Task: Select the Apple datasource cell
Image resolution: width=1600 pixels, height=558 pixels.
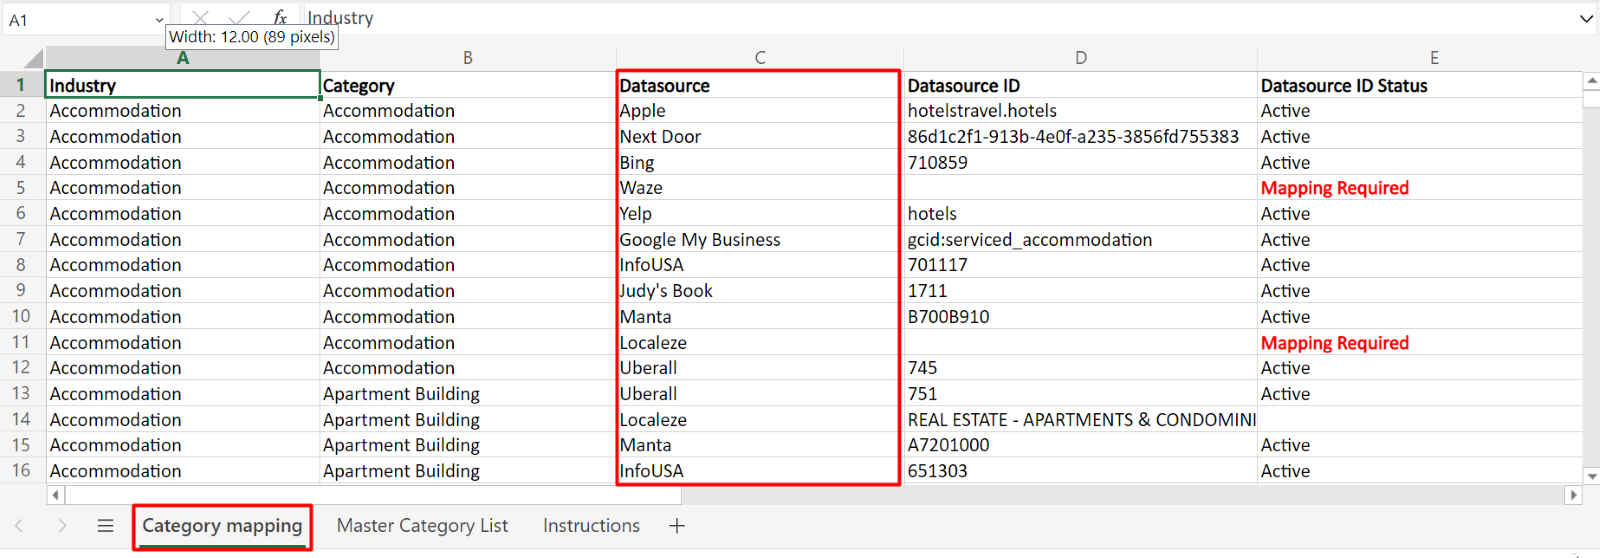Action: [760, 111]
